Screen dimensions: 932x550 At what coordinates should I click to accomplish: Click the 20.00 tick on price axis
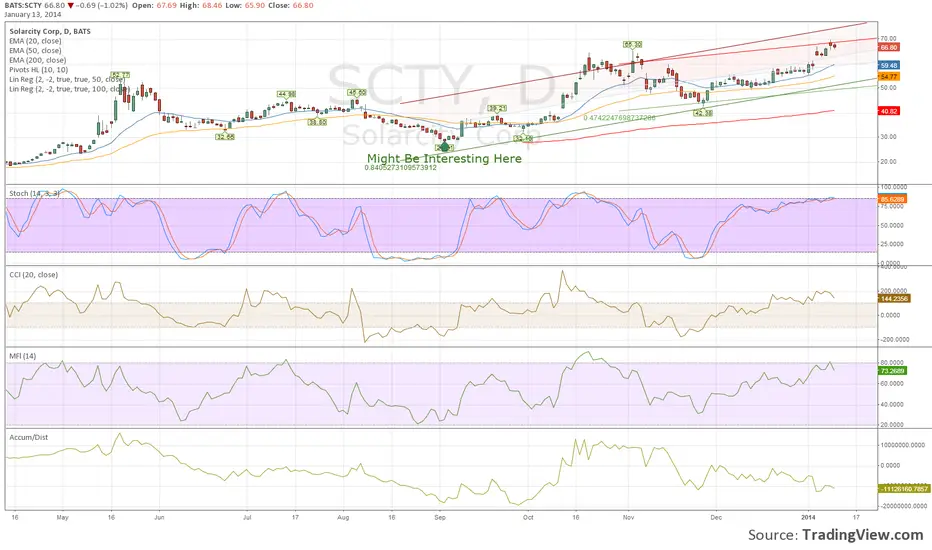pyautogui.click(x=889, y=162)
